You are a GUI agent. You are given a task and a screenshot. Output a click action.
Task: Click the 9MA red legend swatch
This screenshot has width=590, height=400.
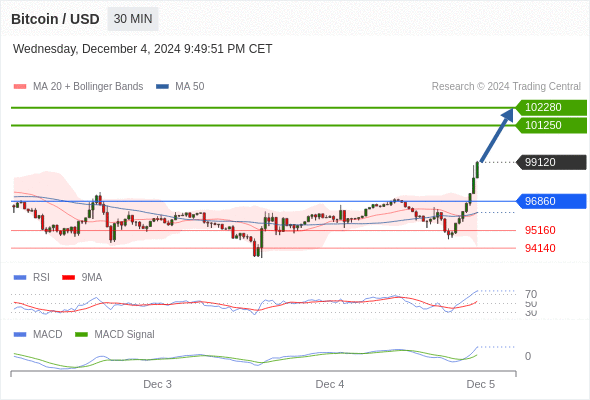68,278
